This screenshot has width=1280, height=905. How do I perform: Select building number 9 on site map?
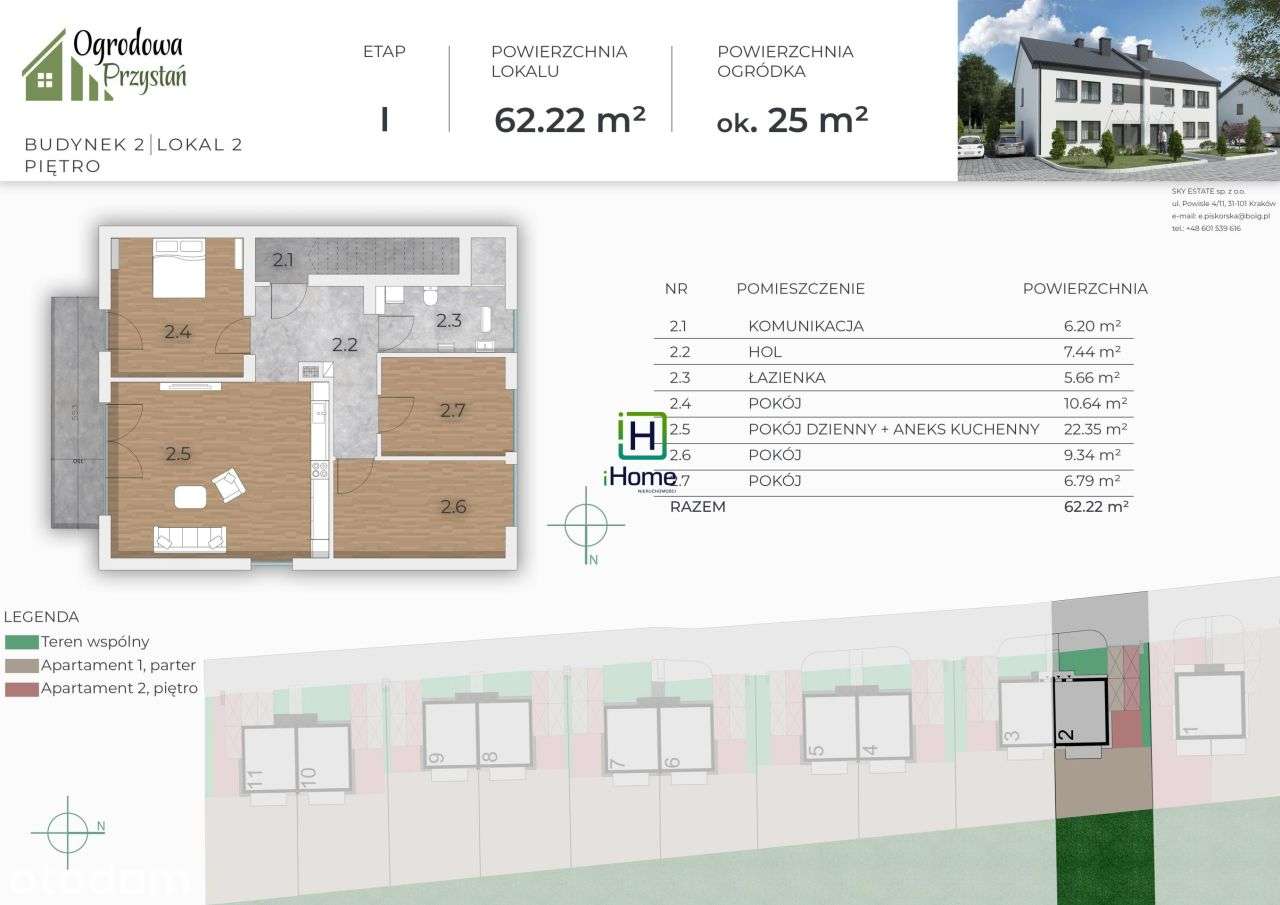[x=450, y=734]
